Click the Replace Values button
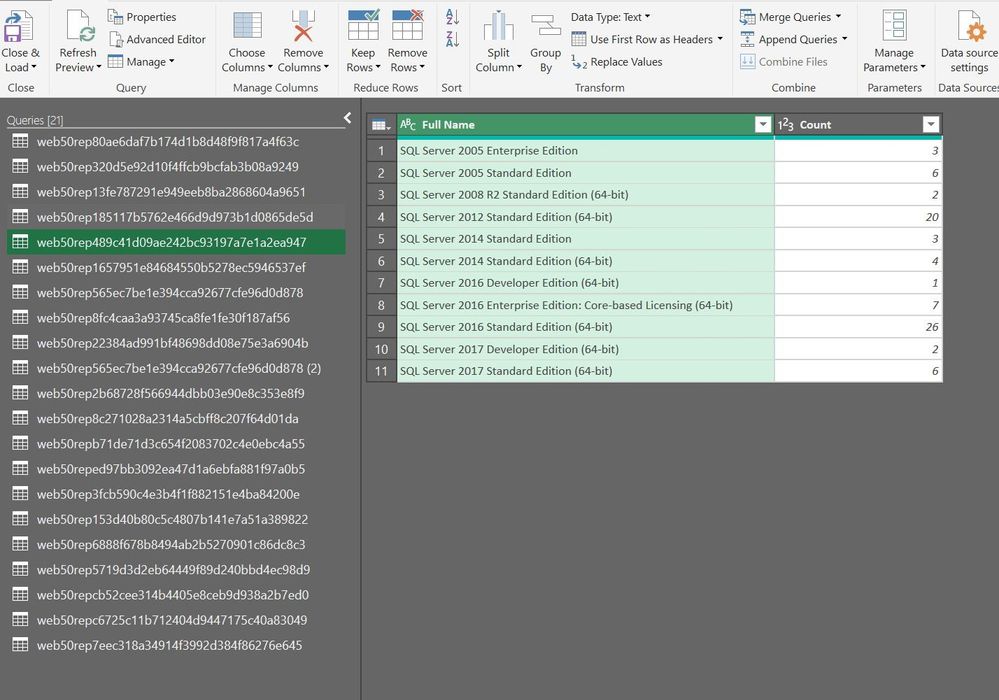The image size is (999, 700). coord(617,62)
